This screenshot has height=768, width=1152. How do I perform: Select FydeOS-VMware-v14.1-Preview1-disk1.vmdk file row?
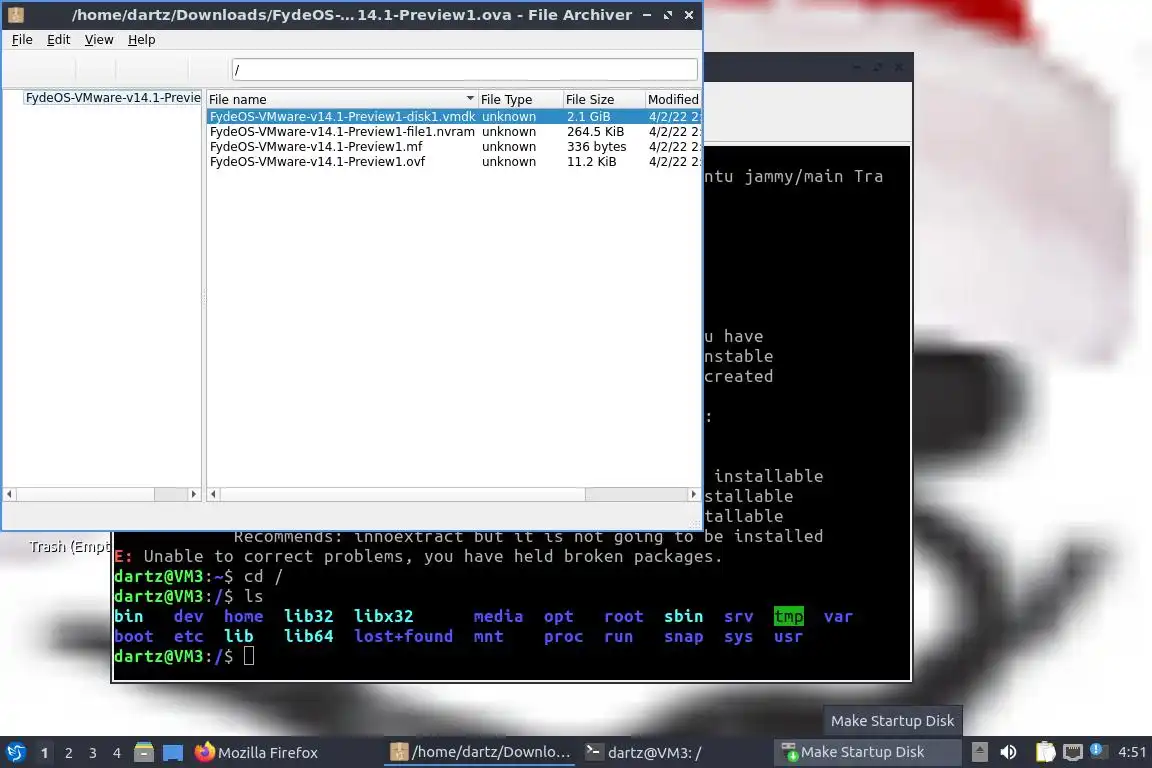click(x=454, y=116)
